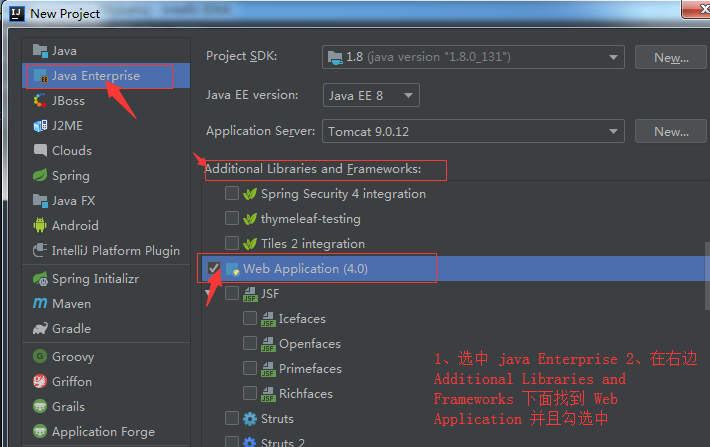The width and height of the screenshot is (710, 447).
Task: Select the Application Forge icon
Action: (x=40, y=431)
